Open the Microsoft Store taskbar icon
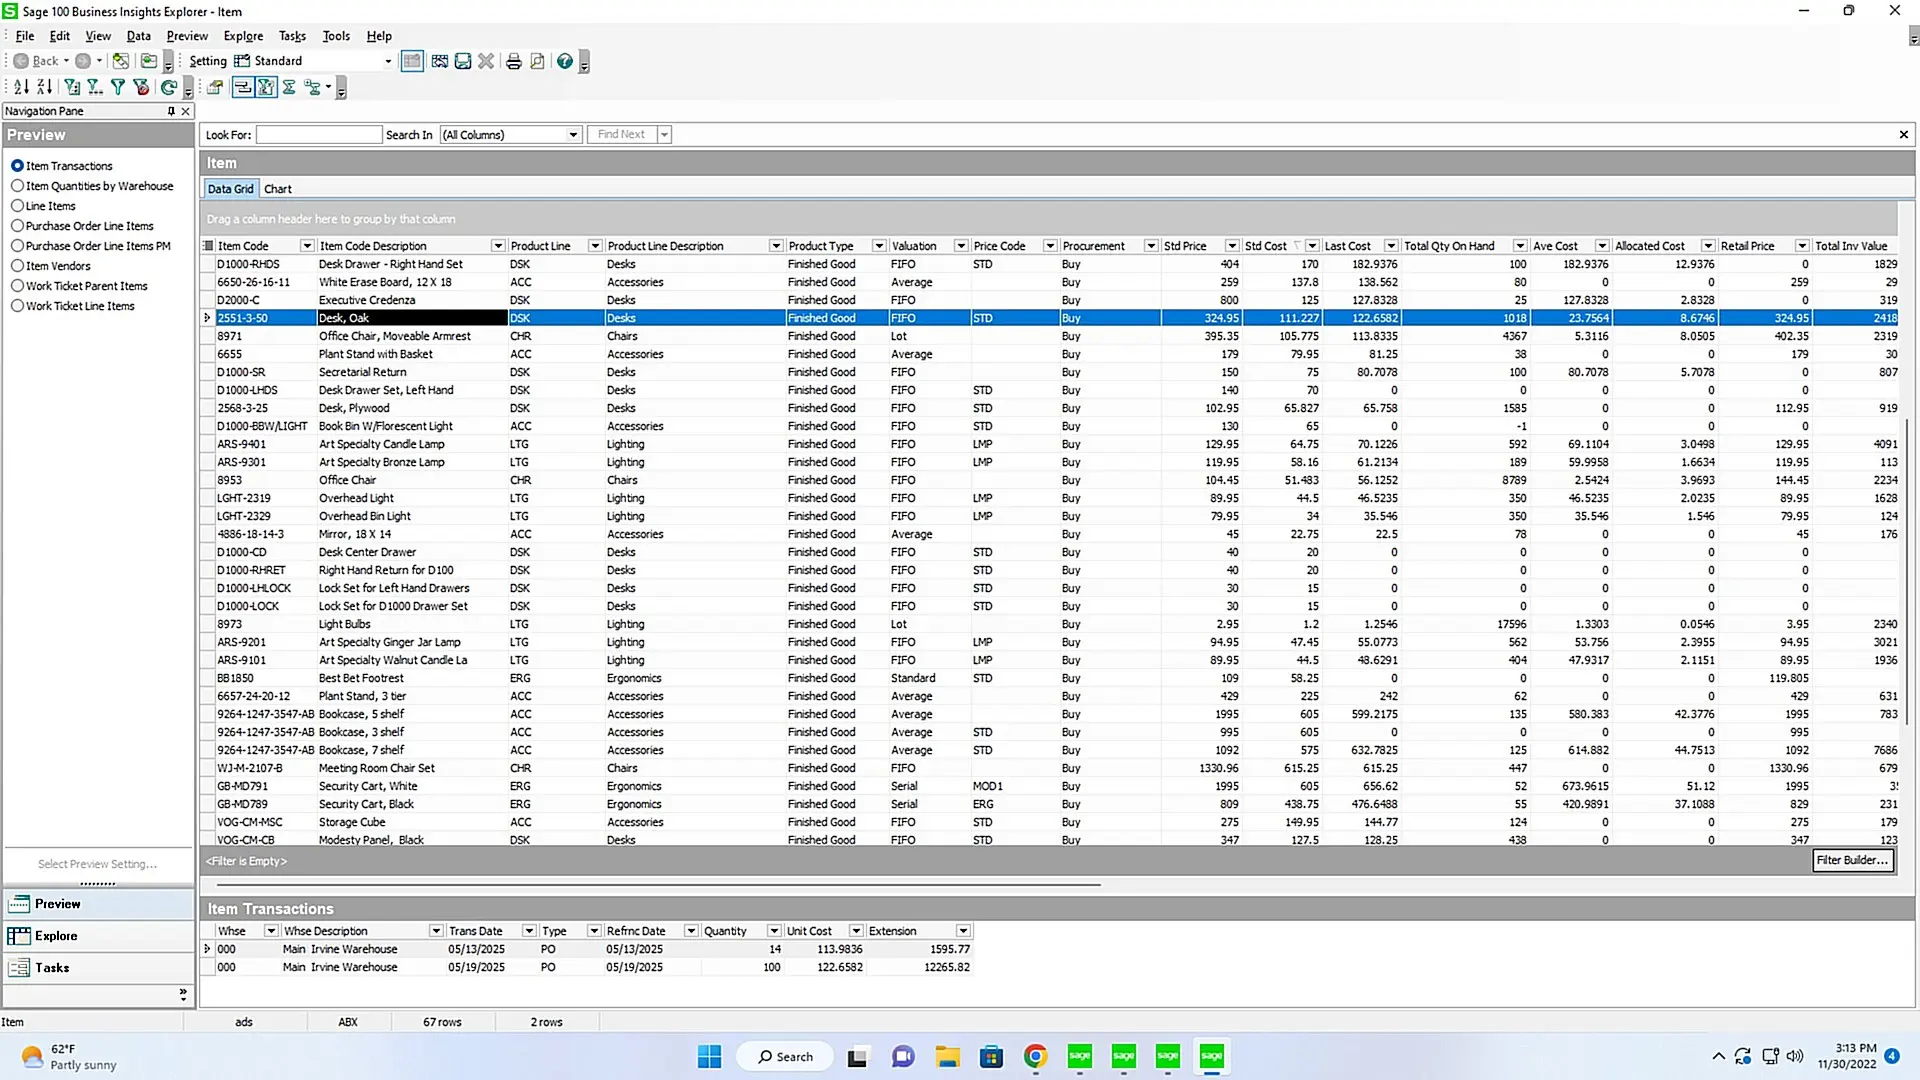This screenshot has width=1920, height=1080. (991, 1056)
